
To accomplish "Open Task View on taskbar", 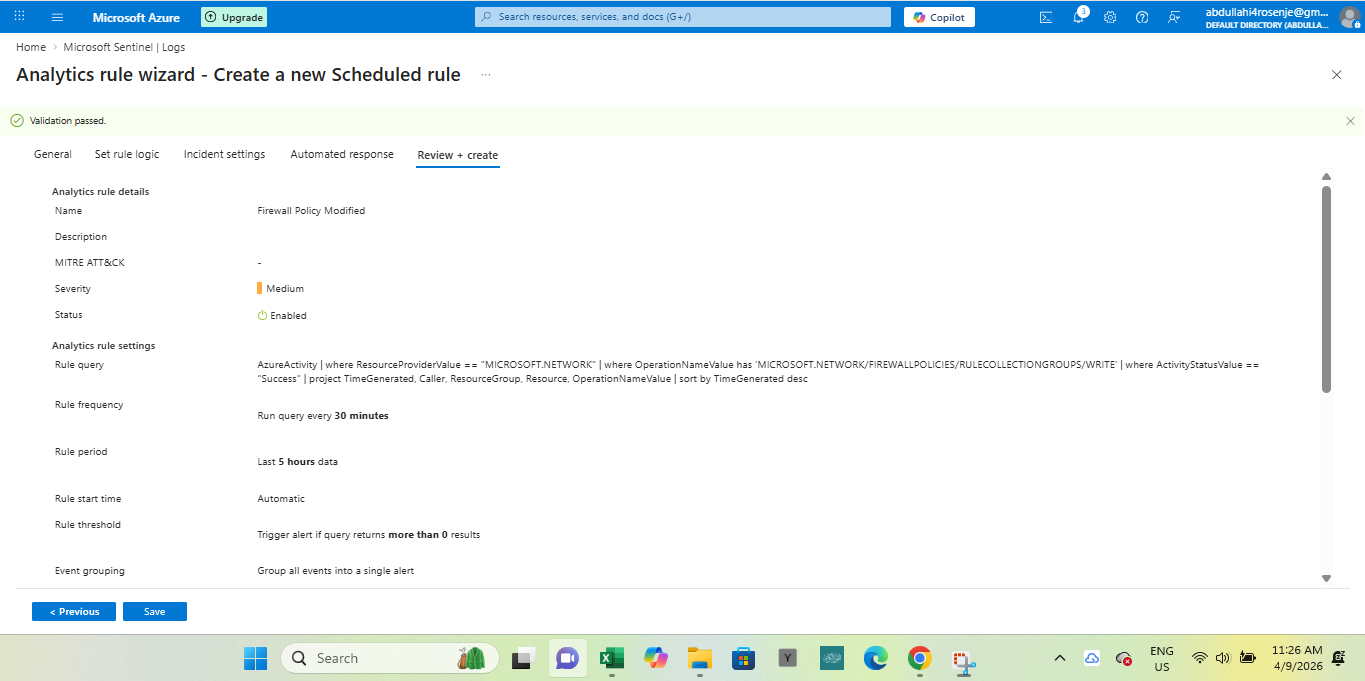I will pyautogui.click(x=522, y=658).
